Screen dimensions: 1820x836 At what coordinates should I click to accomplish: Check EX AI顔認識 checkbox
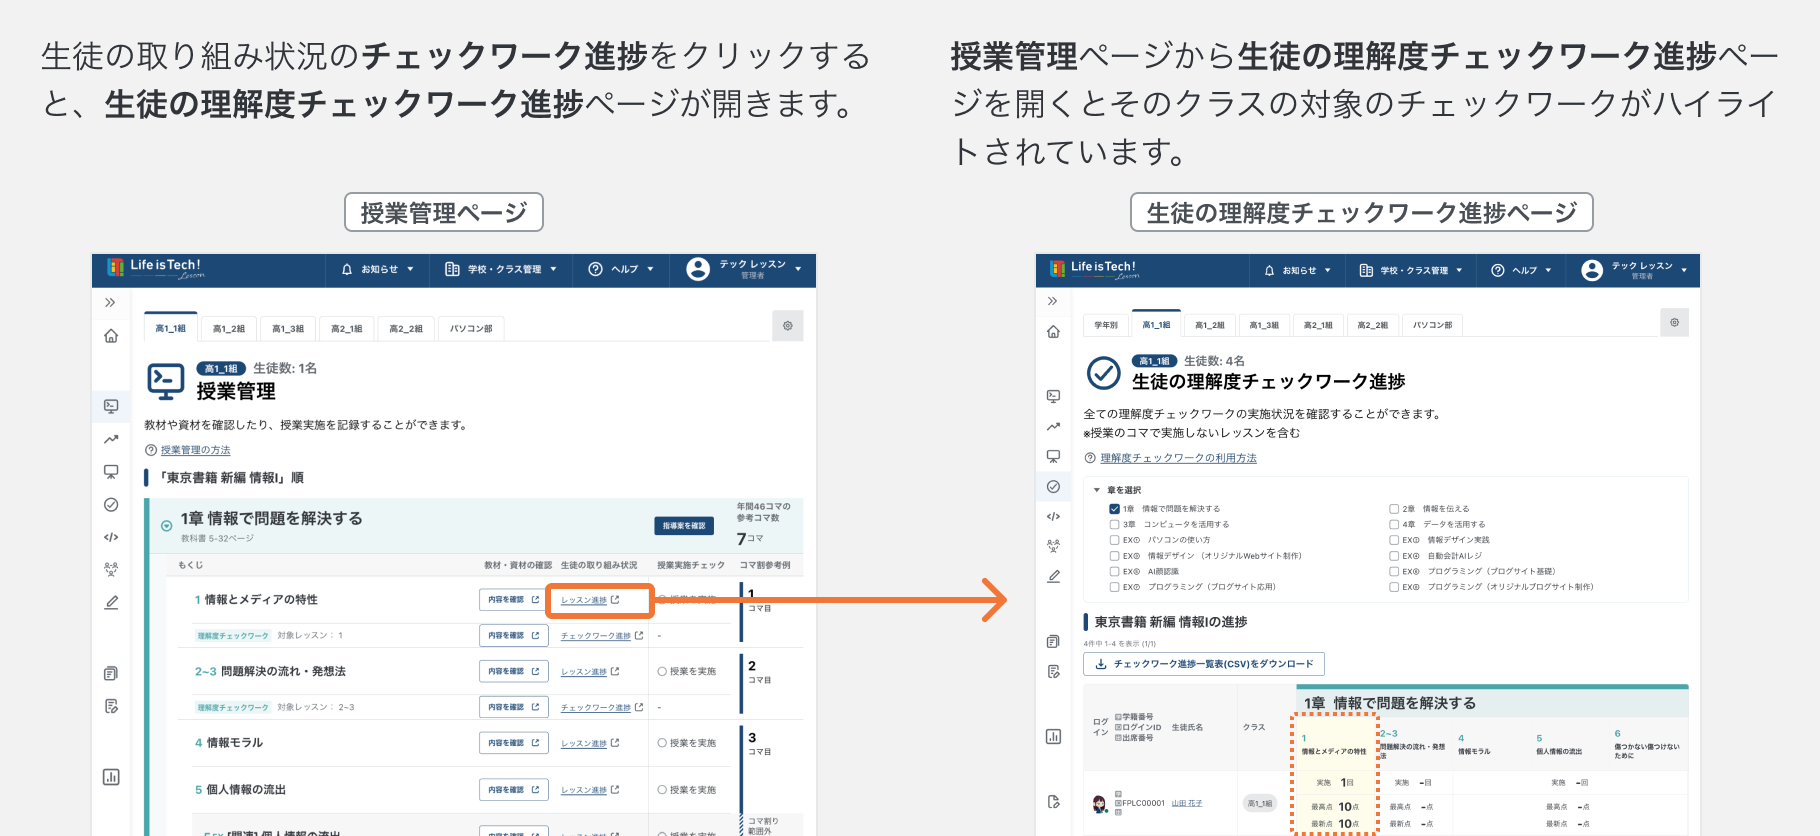point(1114,572)
